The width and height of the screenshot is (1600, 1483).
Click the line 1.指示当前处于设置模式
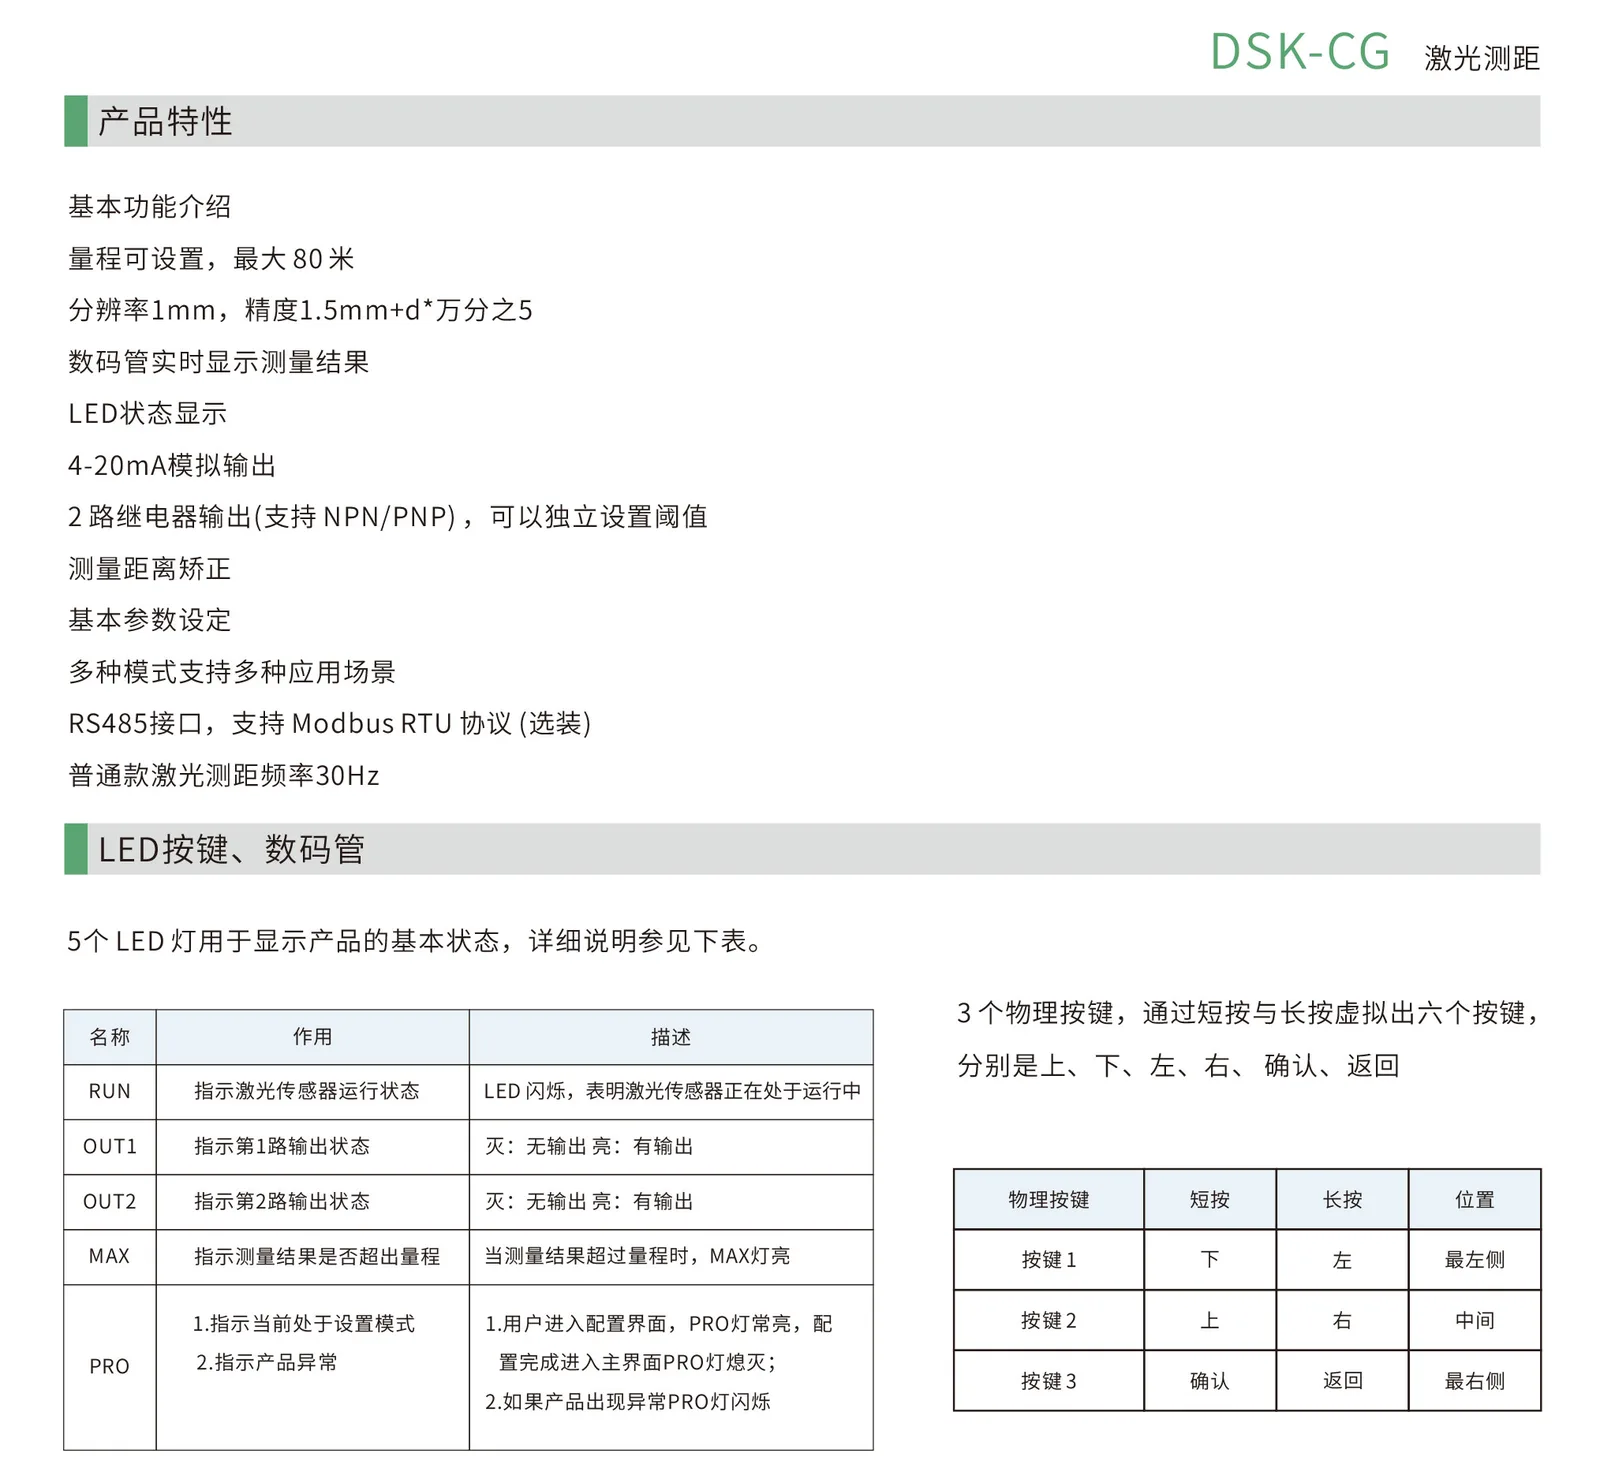tap(304, 1324)
